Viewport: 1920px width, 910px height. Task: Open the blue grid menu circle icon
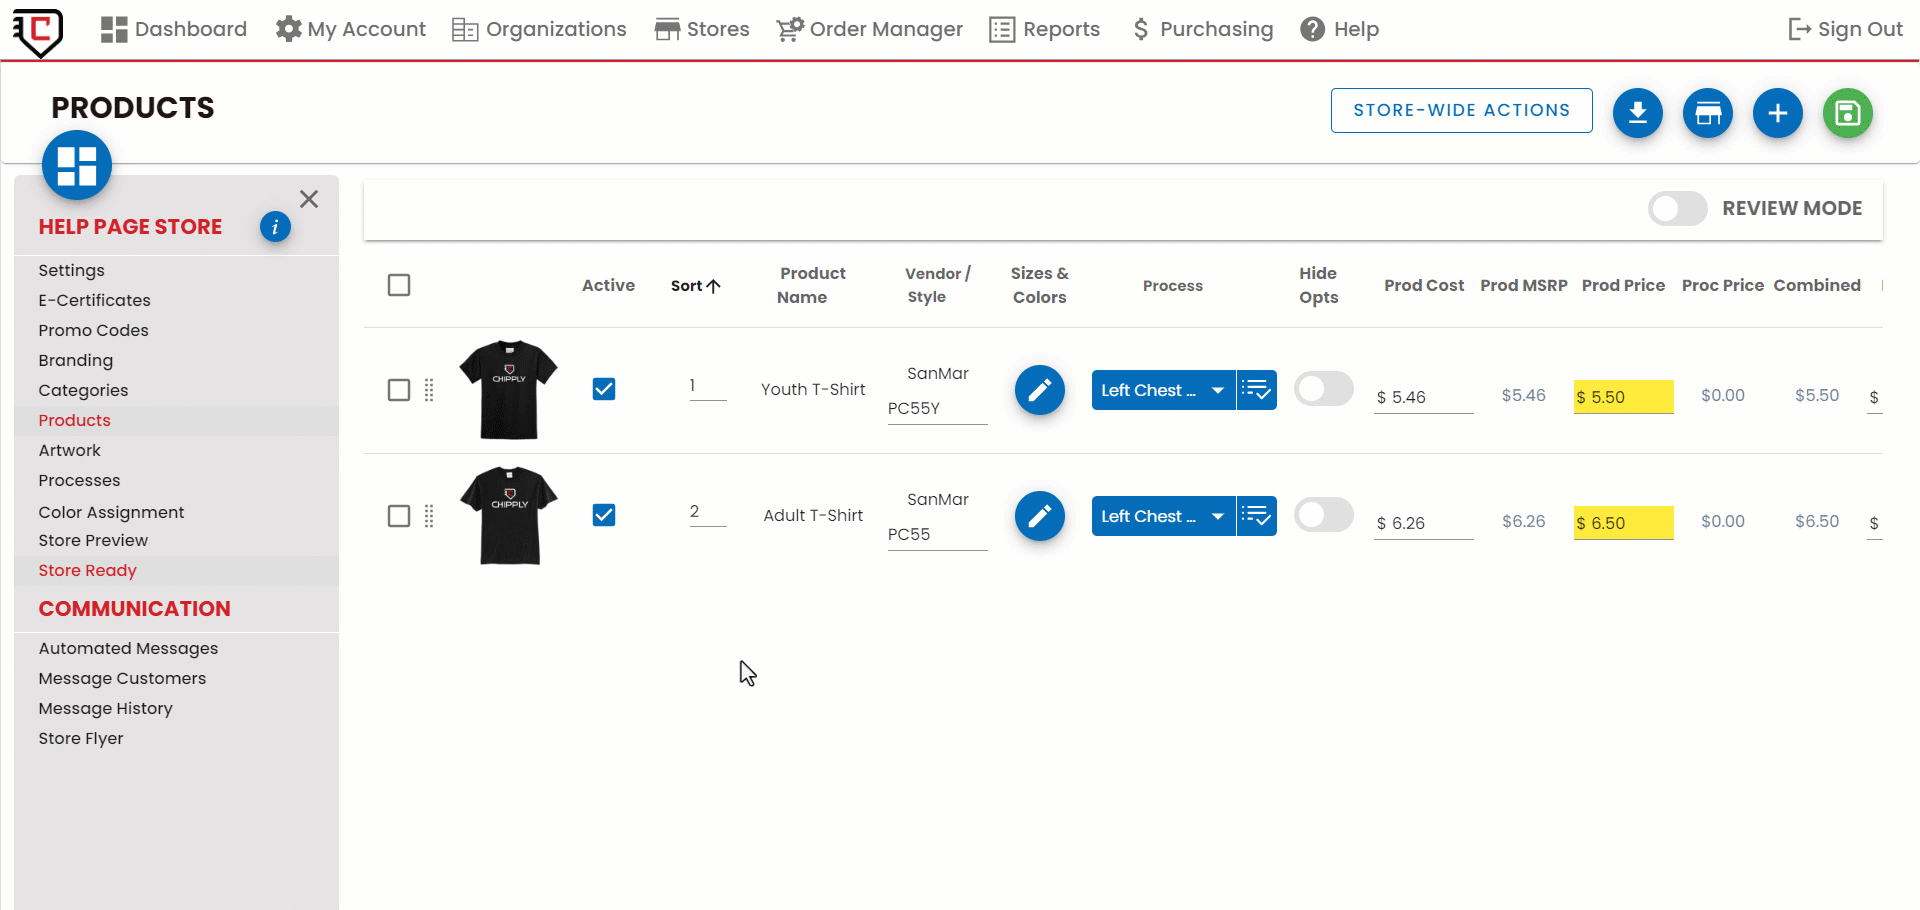pyautogui.click(x=77, y=165)
